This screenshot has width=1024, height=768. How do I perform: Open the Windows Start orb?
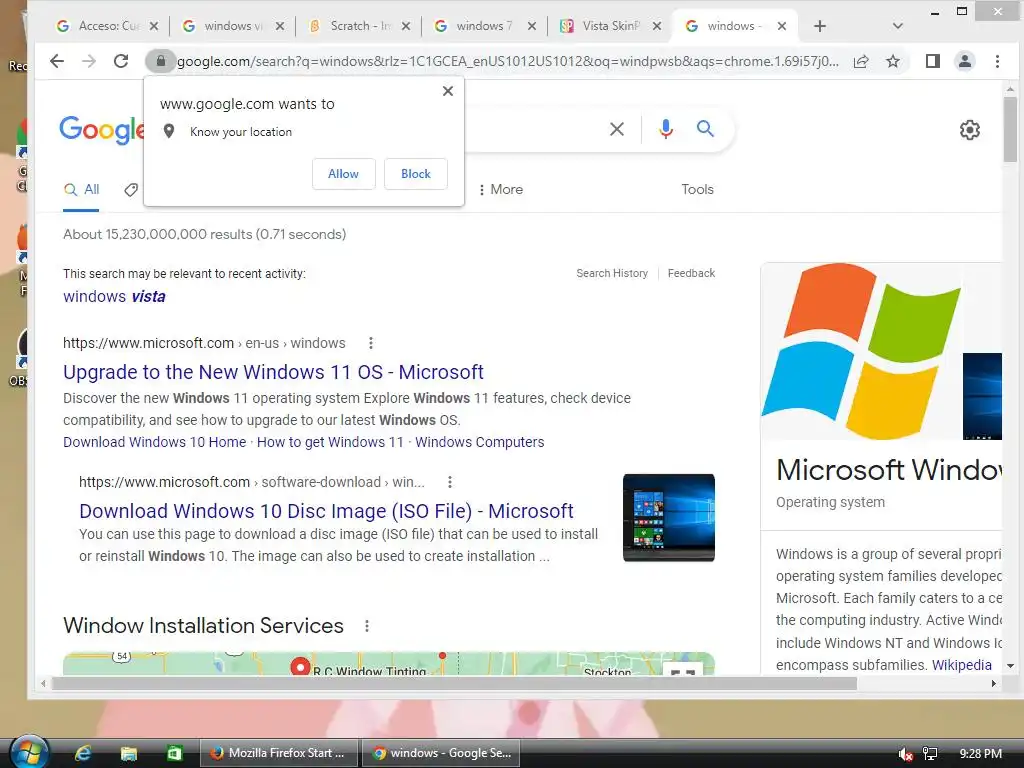coord(30,752)
